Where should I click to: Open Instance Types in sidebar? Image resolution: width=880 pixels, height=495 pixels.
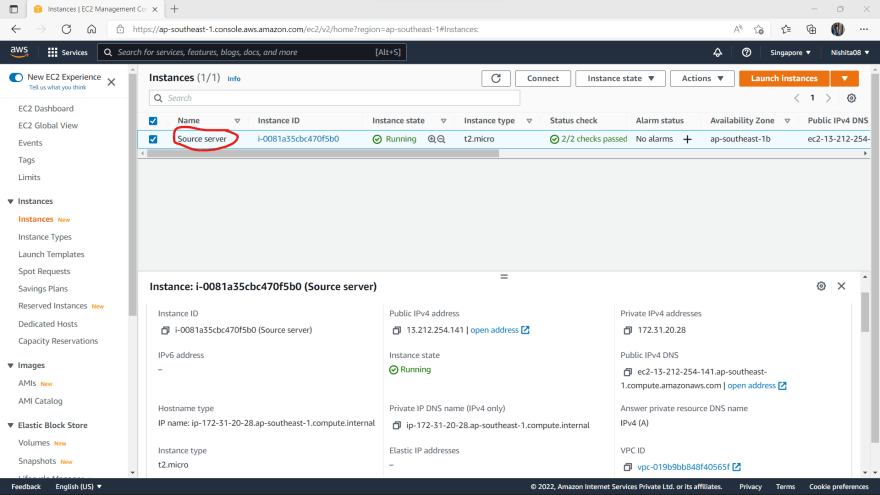[44, 237]
